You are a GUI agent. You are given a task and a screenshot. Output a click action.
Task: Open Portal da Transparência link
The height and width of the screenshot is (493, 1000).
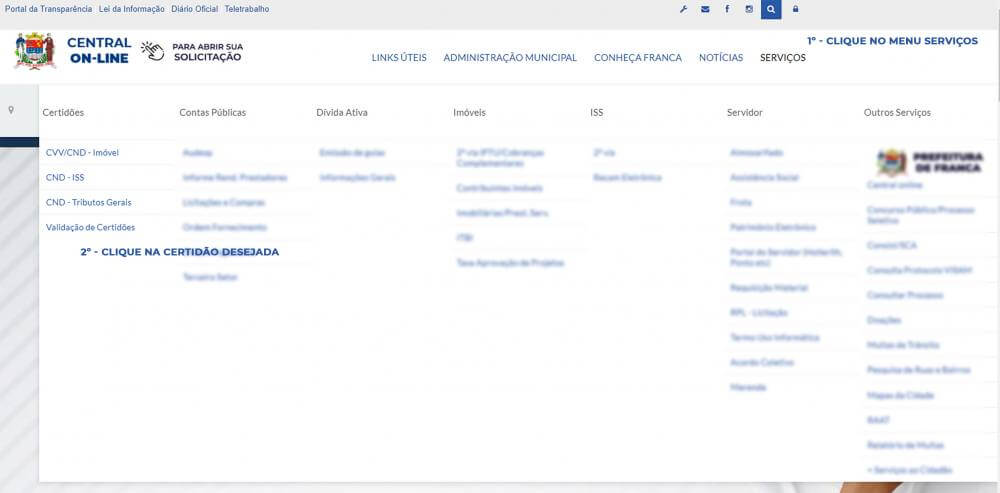48,10
